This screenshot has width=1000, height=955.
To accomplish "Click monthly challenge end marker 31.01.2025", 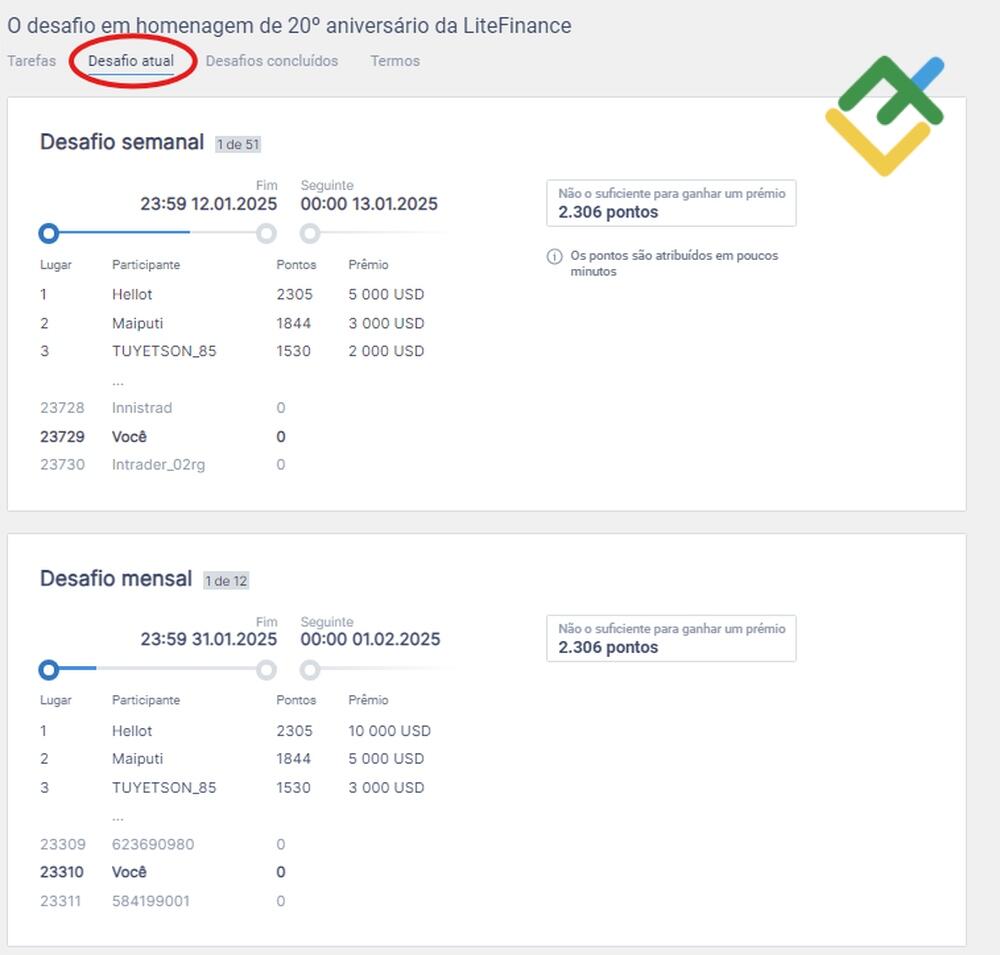I will [x=267, y=670].
